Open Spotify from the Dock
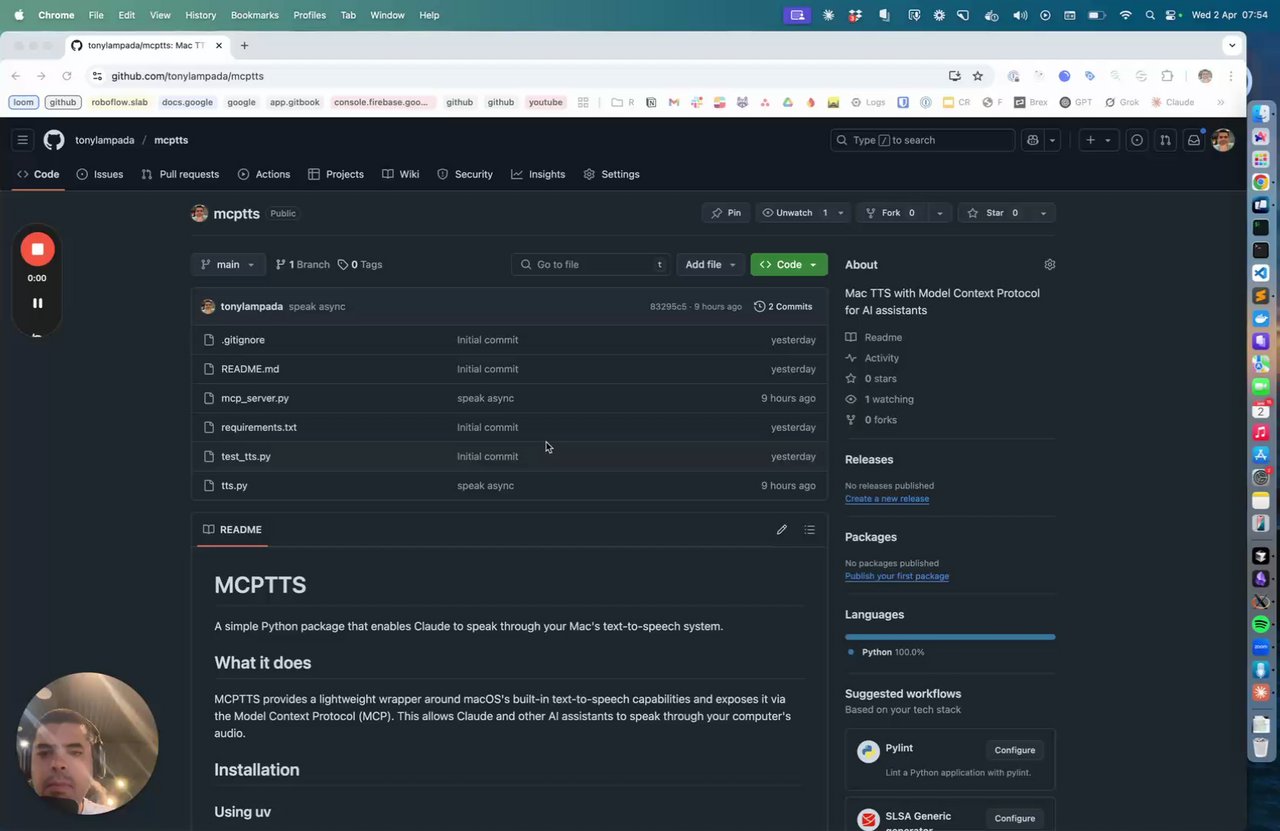 click(1261, 625)
